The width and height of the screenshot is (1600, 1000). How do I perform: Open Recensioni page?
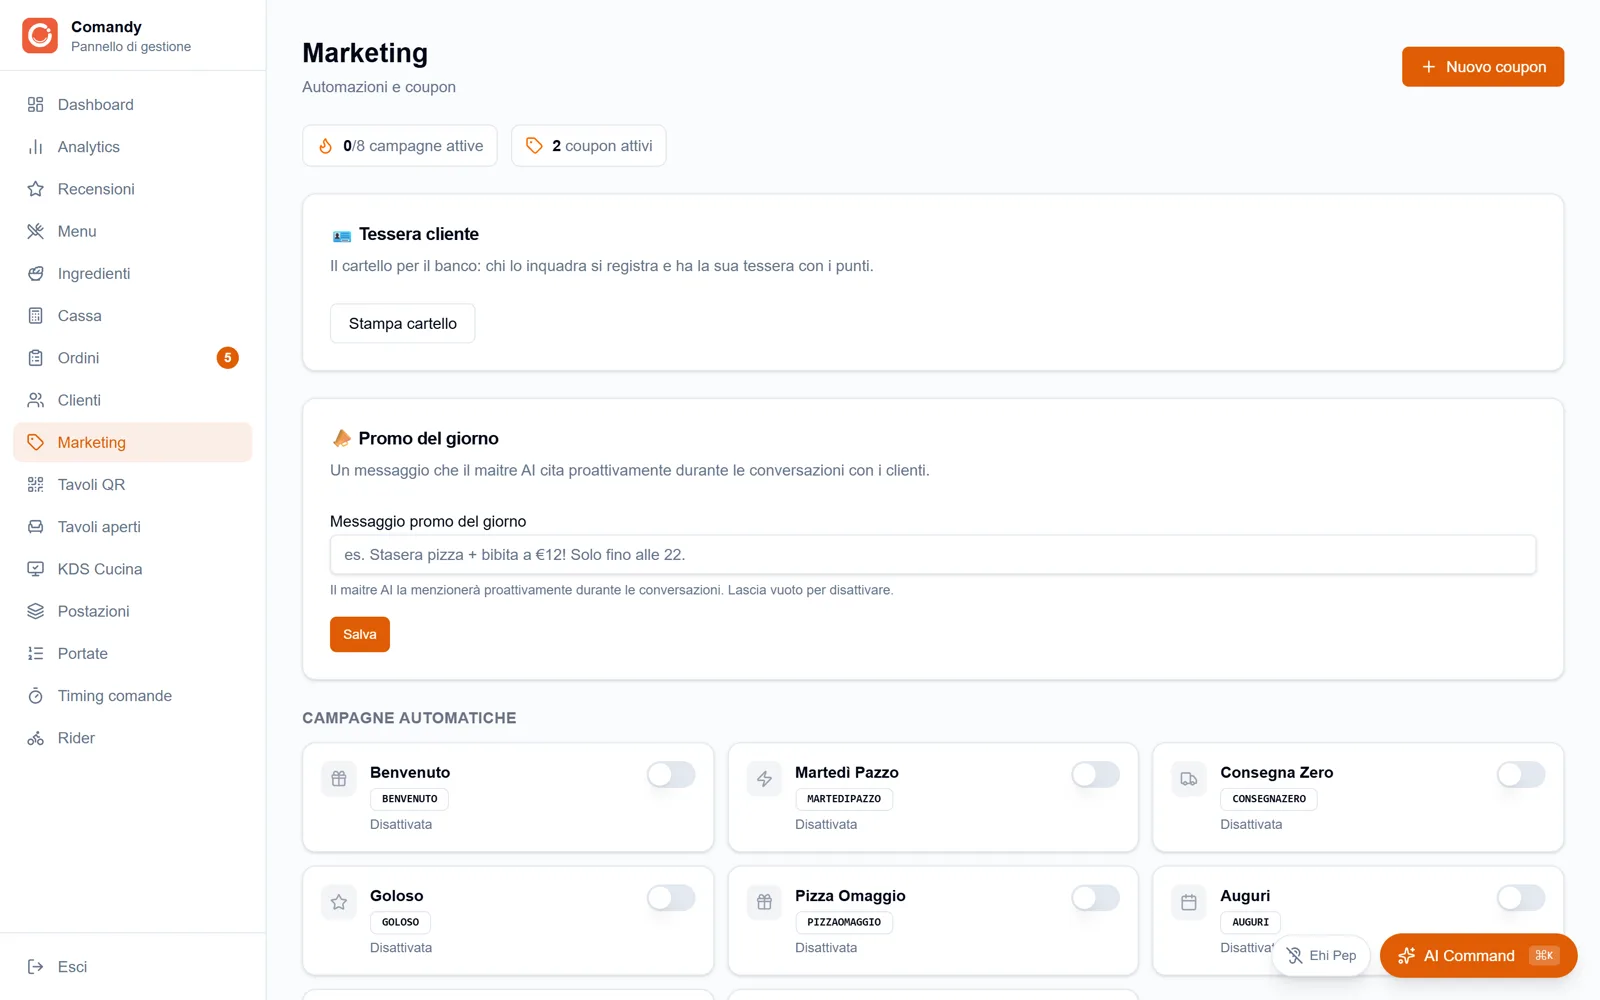pyautogui.click(x=132, y=189)
